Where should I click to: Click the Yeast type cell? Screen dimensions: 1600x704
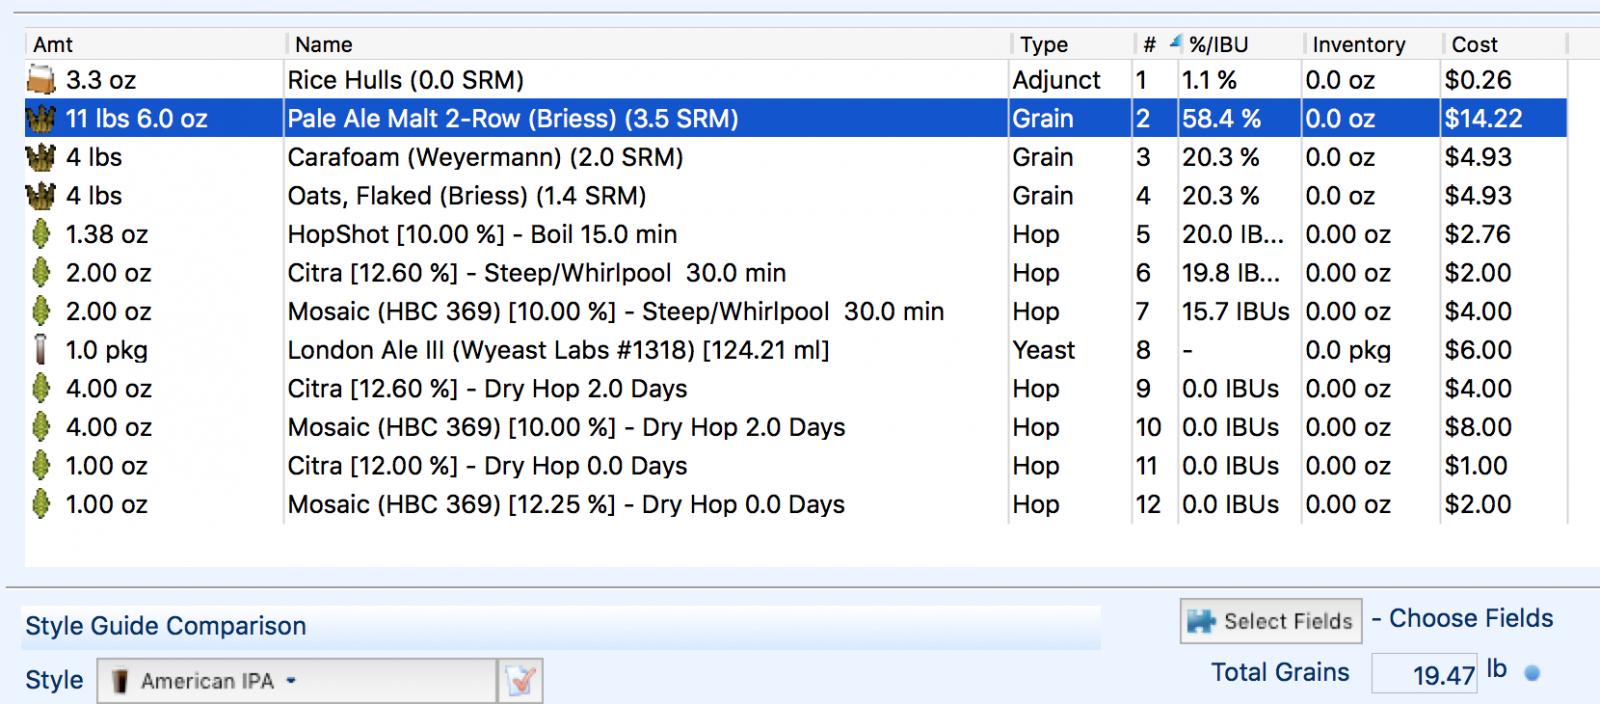[x=1044, y=350]
